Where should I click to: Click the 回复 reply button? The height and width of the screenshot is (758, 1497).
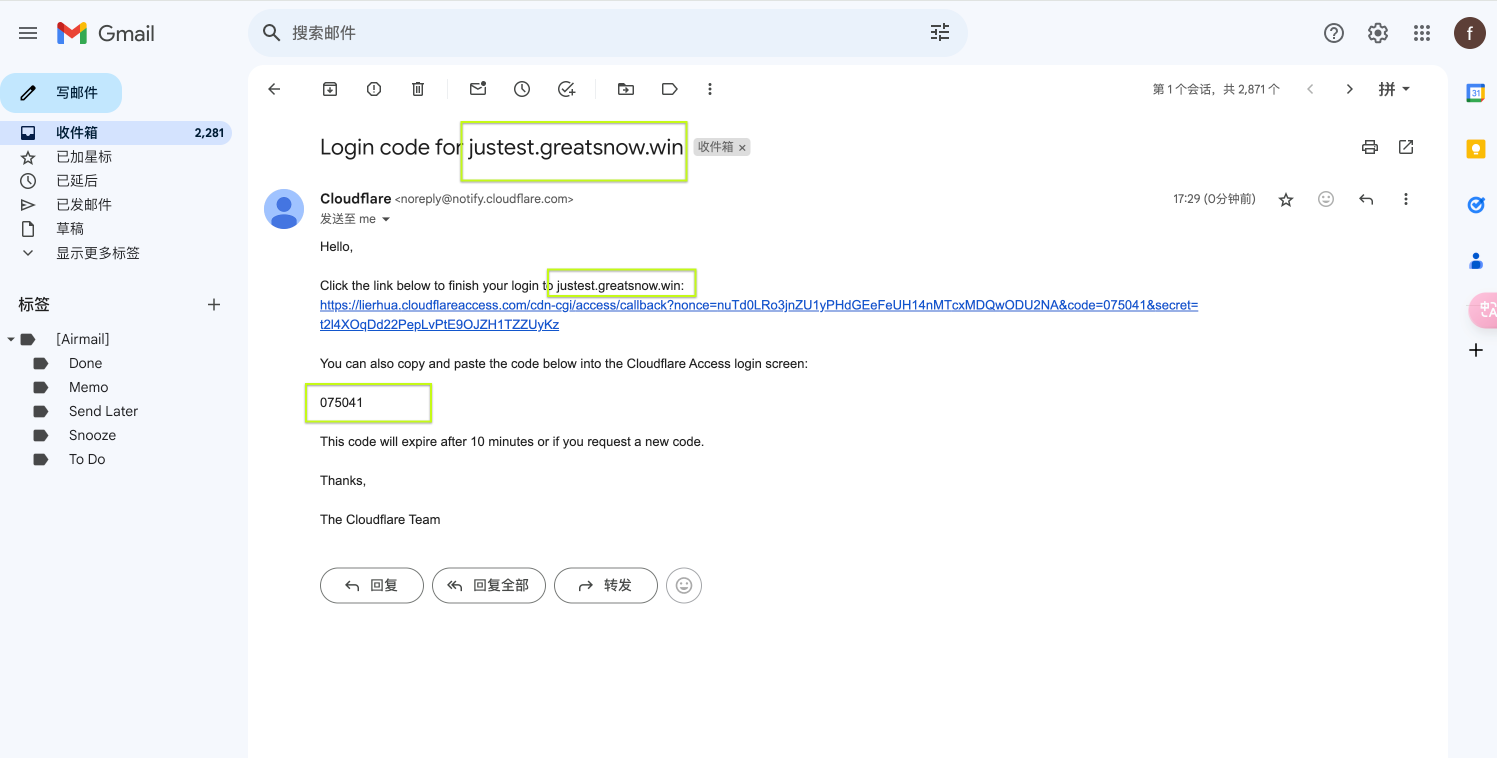pos(372,585)
